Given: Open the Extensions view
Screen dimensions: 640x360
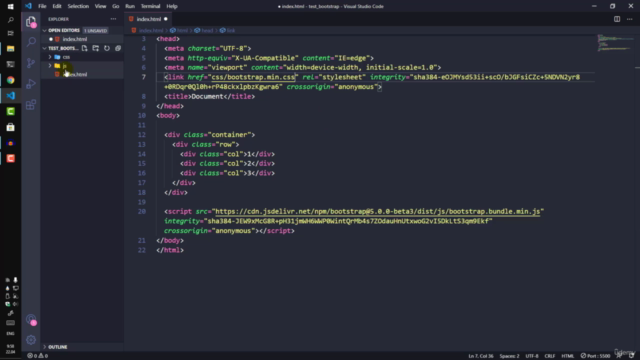Looking at the screenshot, I should (x=31, y=104).
